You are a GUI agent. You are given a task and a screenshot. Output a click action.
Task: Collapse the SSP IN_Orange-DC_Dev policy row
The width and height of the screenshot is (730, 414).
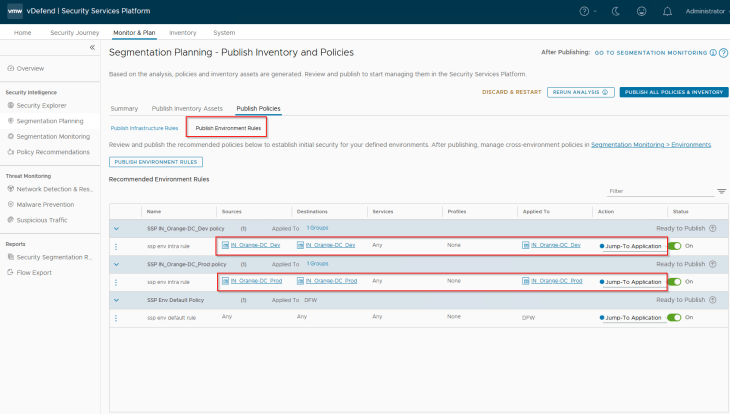pos(116,228)
